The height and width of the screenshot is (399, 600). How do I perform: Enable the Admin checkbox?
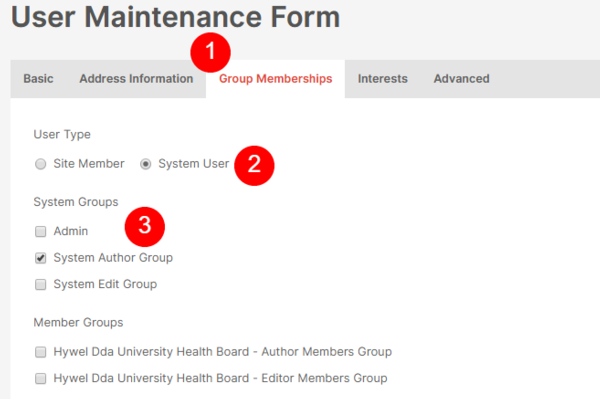[41, 231]
